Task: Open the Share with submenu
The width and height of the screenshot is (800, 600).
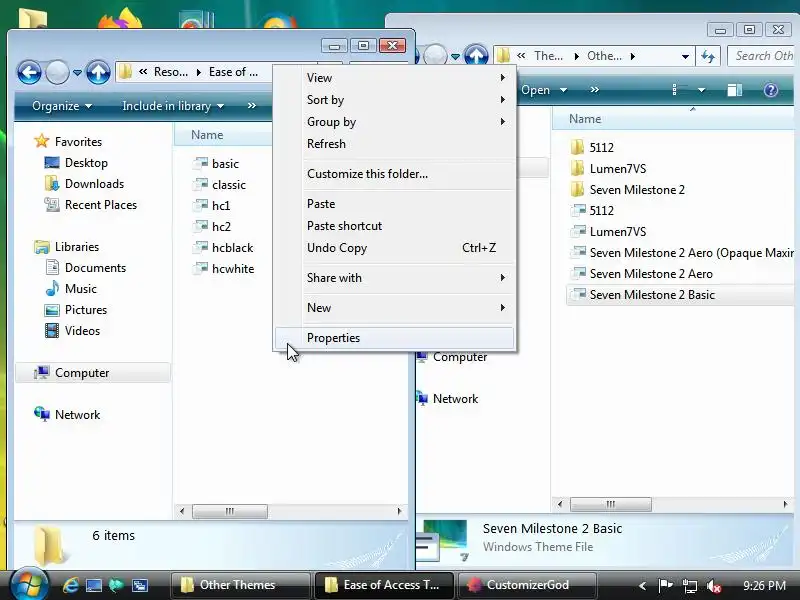Action: point(395,278)
